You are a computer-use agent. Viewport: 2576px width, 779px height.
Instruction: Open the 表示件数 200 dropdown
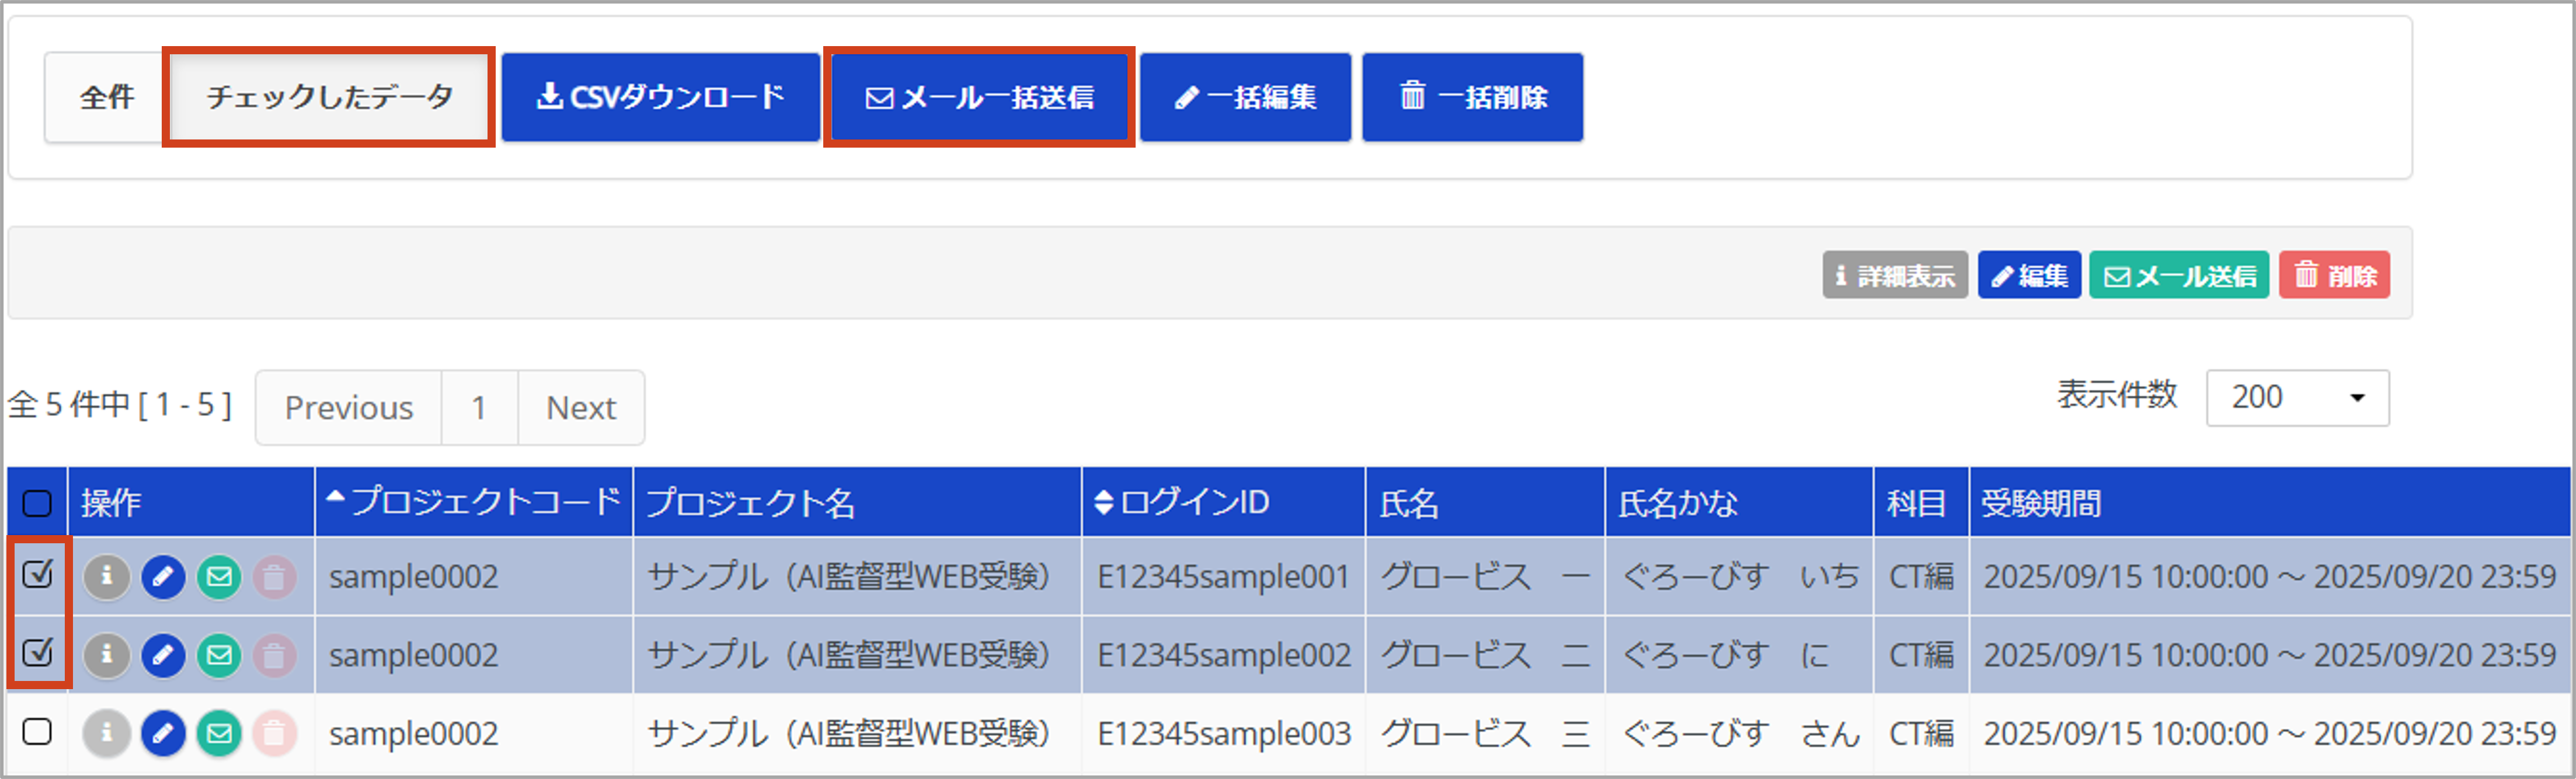[x=2297, y=397]
